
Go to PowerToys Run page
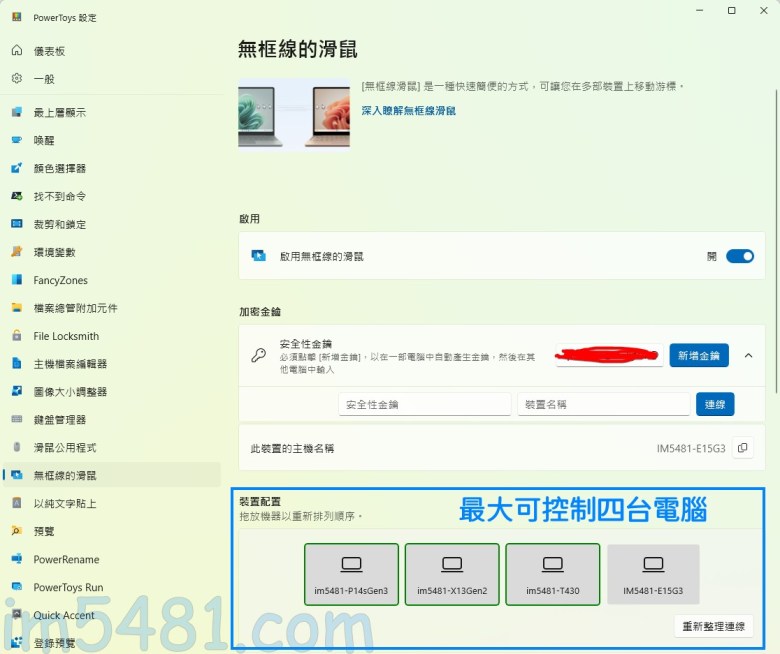coord(114,587)
